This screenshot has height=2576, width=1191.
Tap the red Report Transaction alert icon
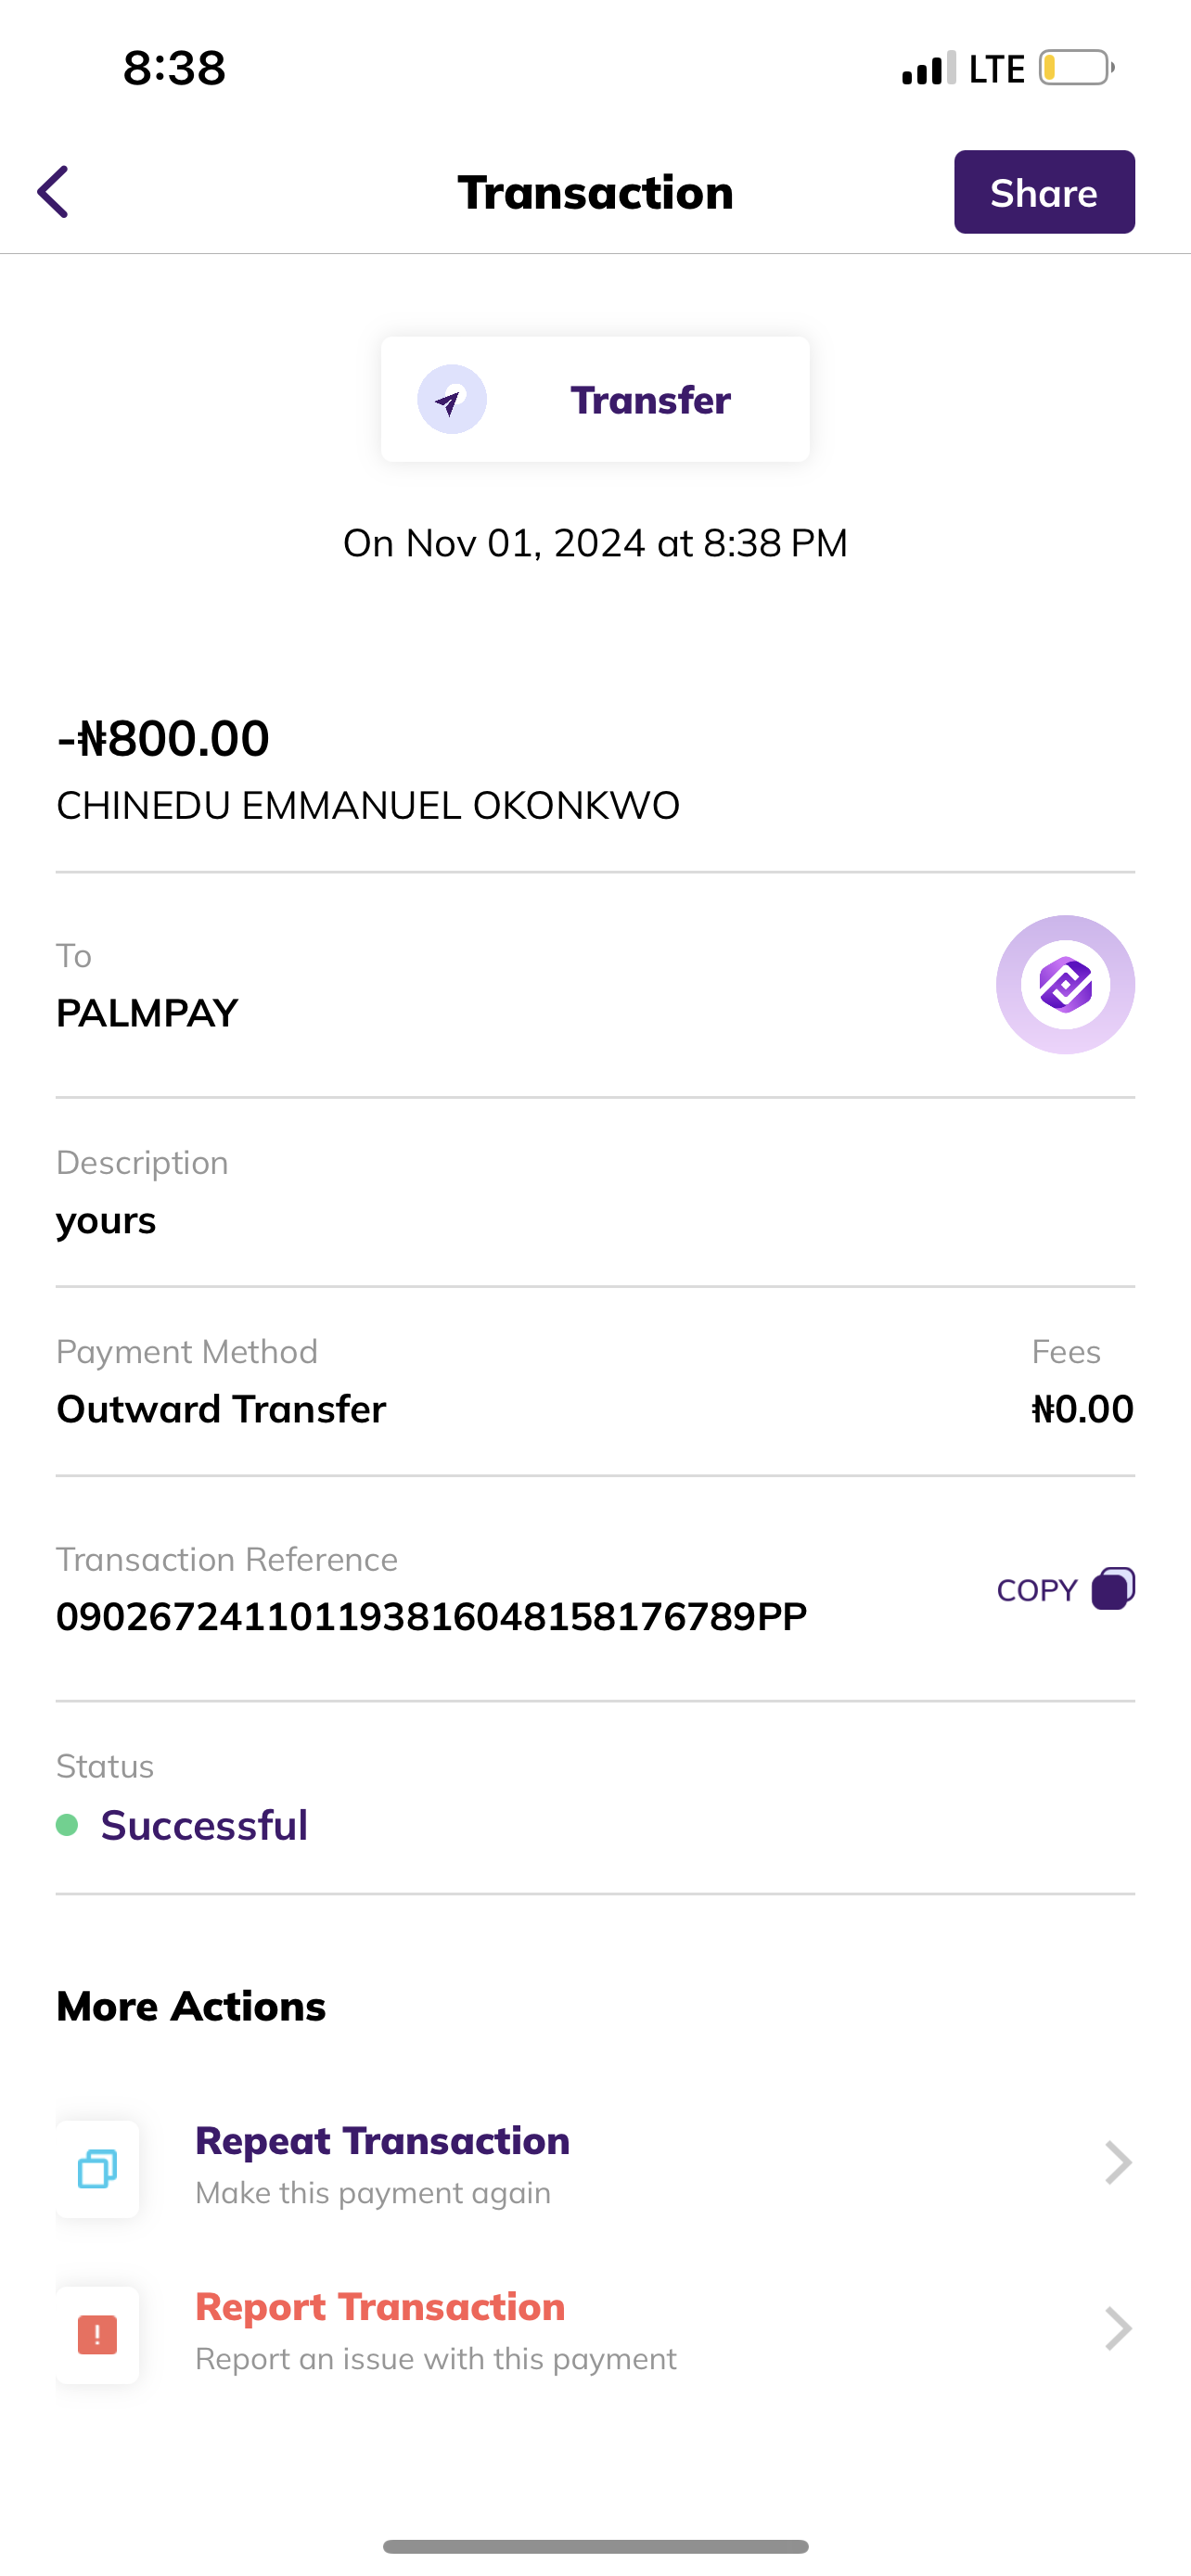(98, 2335)
